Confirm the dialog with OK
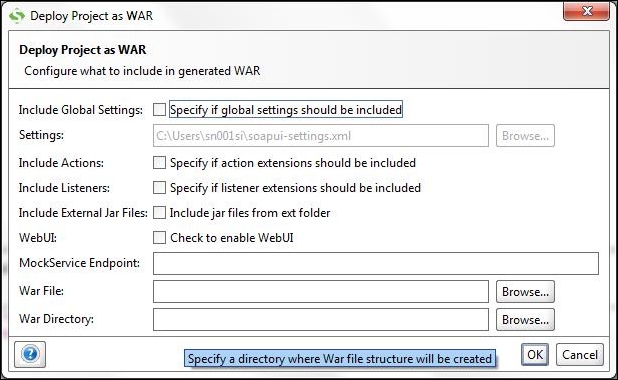The height and width of the screenshot is (380, 618). tap(535, 354)
